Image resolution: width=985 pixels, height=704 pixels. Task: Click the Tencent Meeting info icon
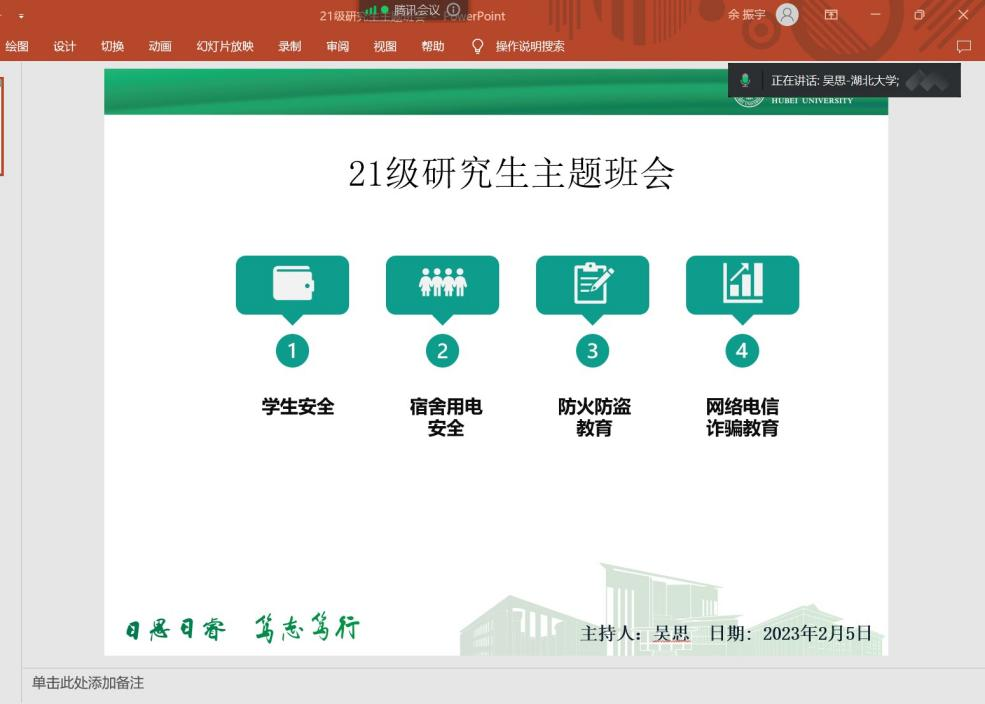[454, 10]
